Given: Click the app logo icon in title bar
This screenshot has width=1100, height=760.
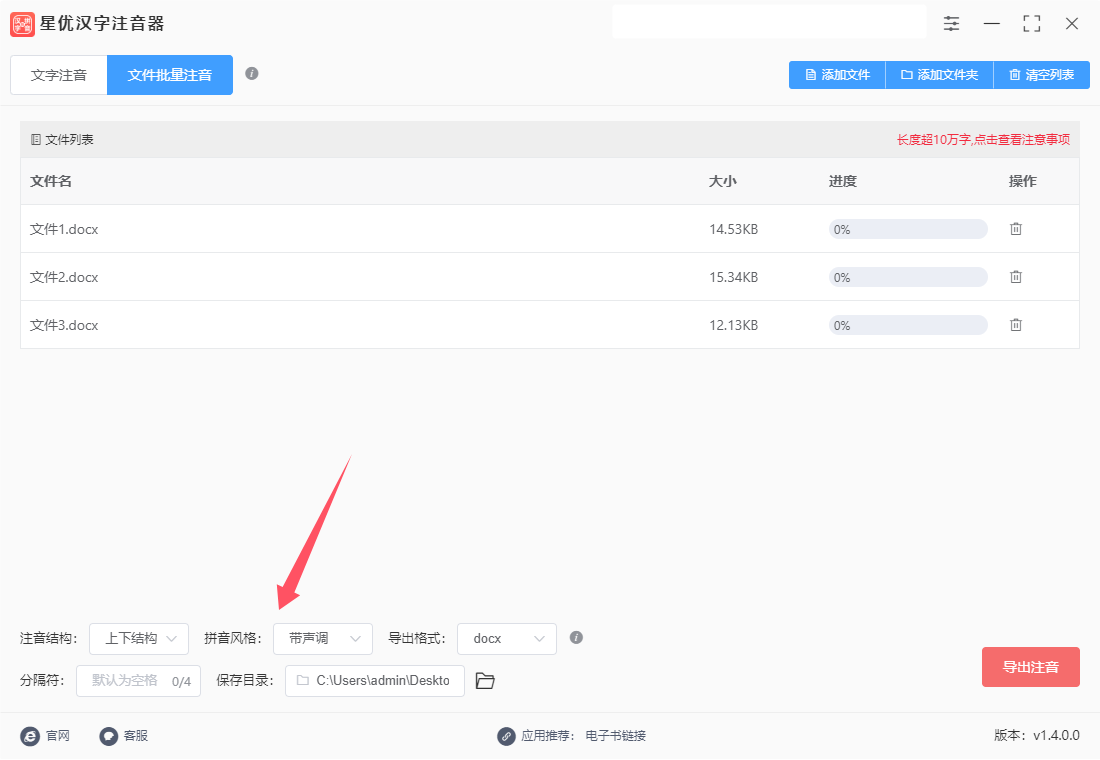Looking at the screenshot, I should click(x=22, y=24).
